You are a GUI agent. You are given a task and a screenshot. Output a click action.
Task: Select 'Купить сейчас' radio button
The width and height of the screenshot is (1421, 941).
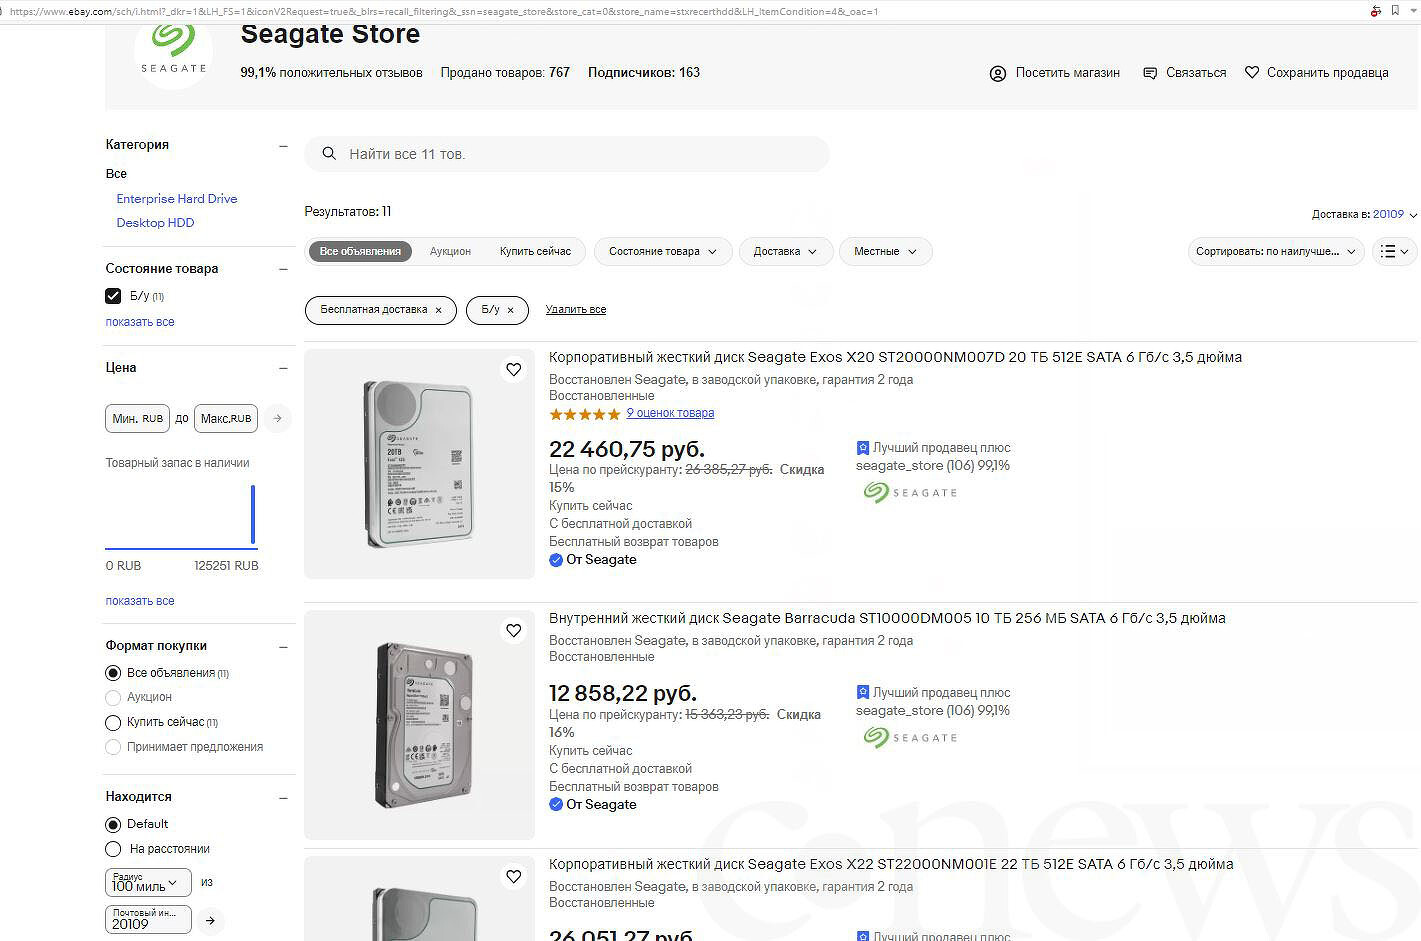113,722
